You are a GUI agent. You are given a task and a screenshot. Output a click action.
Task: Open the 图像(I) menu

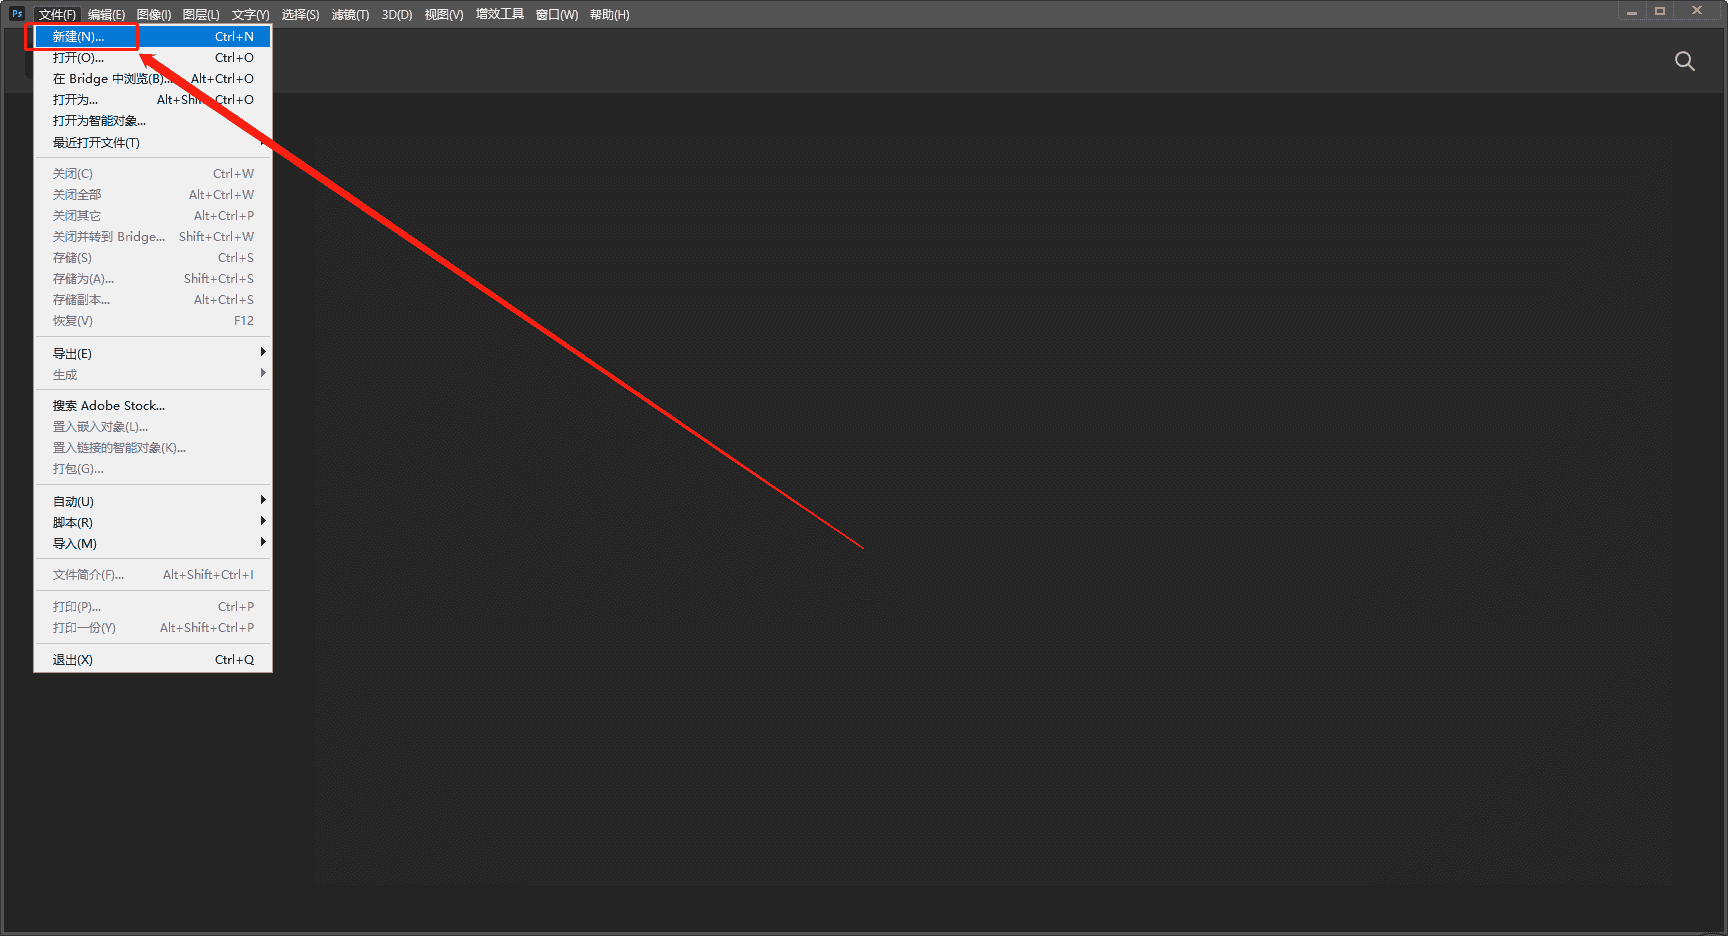point(154,14)
